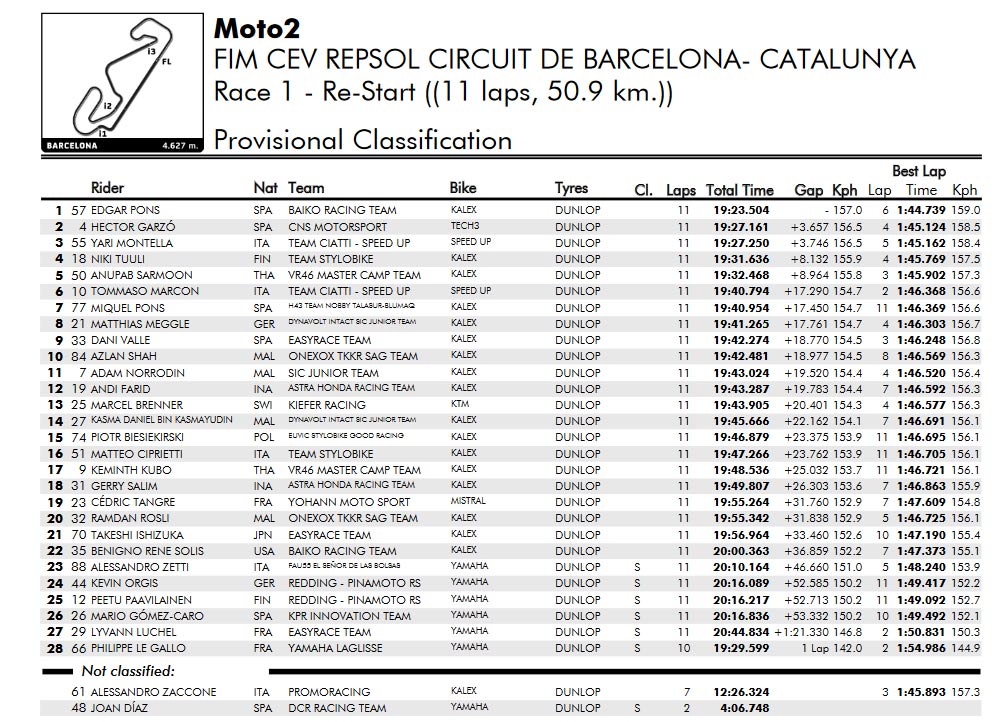Click the Team column header
Image resolution: width=1006 pixels, height=722 pixels.
pos(306,188)
